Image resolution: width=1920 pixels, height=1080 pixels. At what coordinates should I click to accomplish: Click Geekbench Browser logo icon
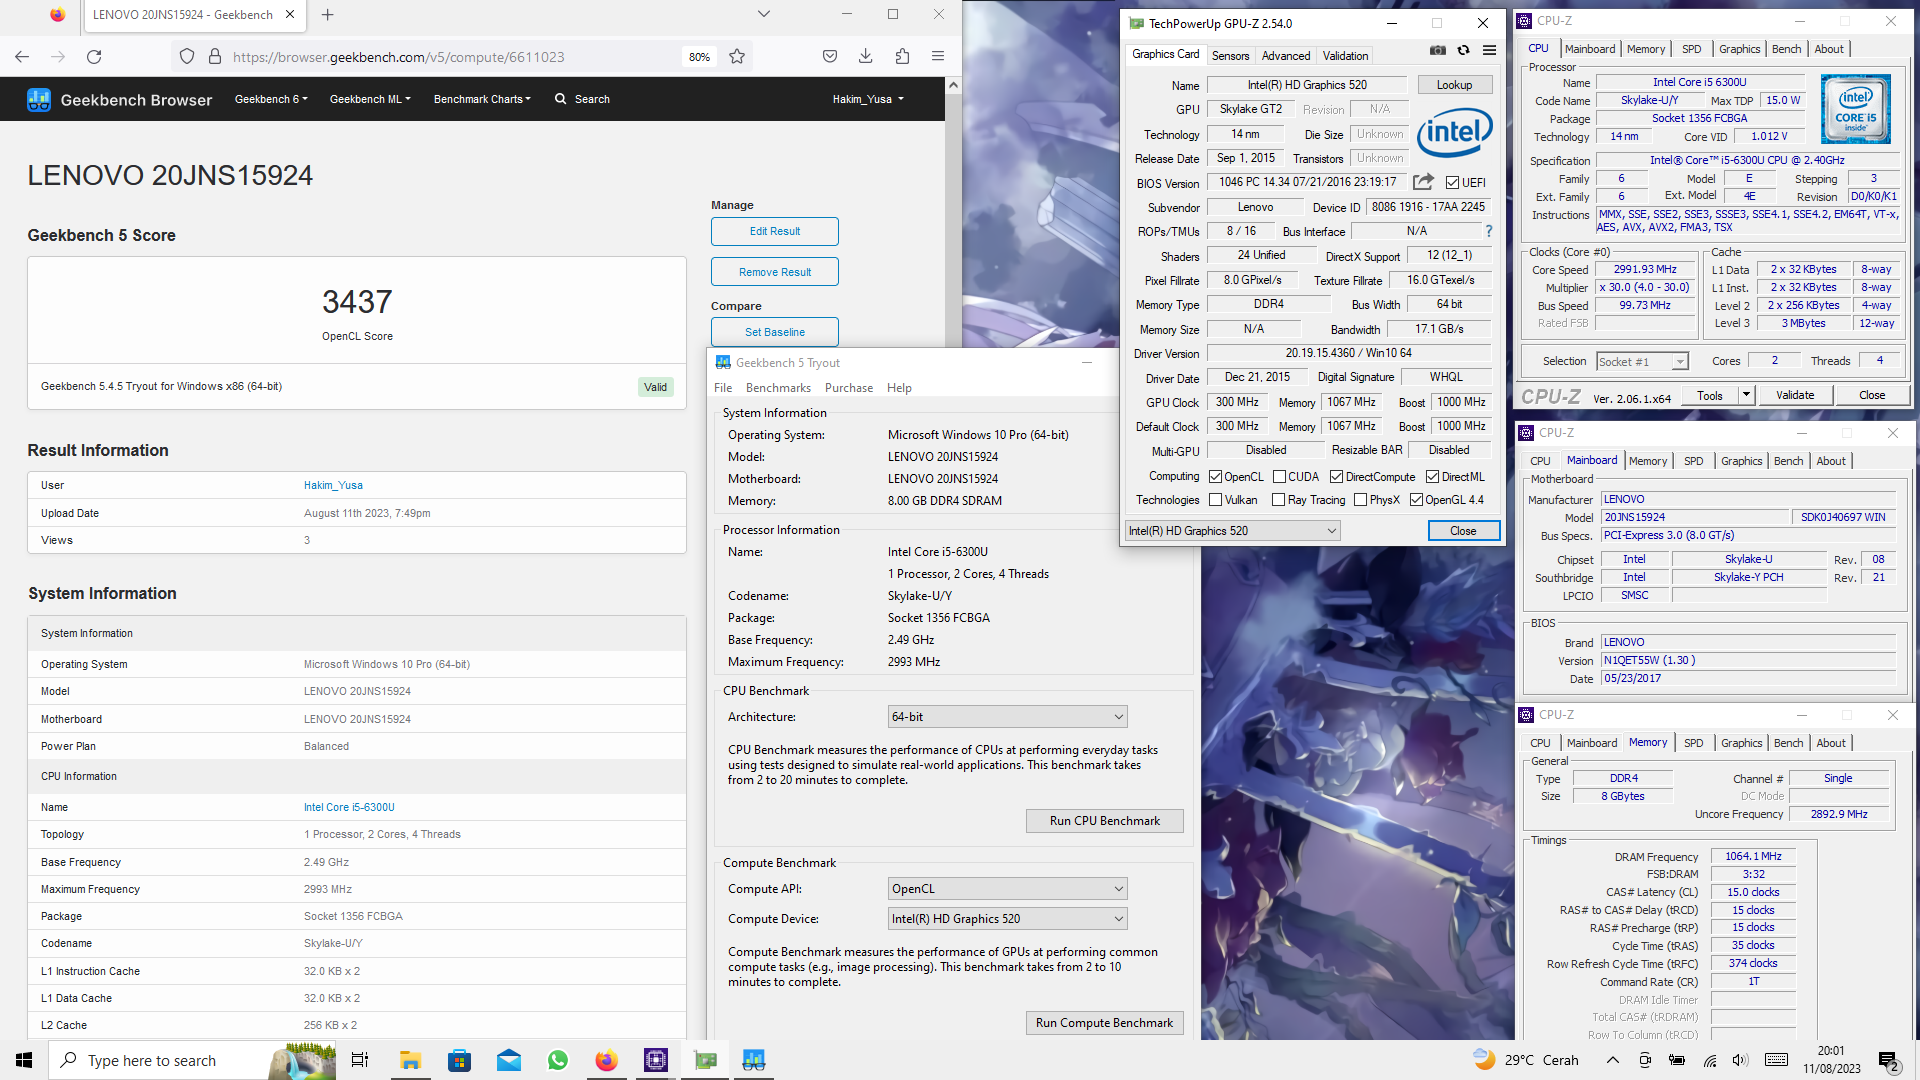pyautogui.click(x=39, y=99)
